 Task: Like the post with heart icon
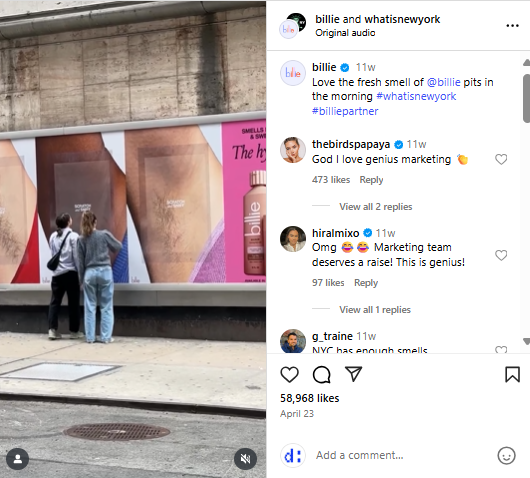pos(289,375)
